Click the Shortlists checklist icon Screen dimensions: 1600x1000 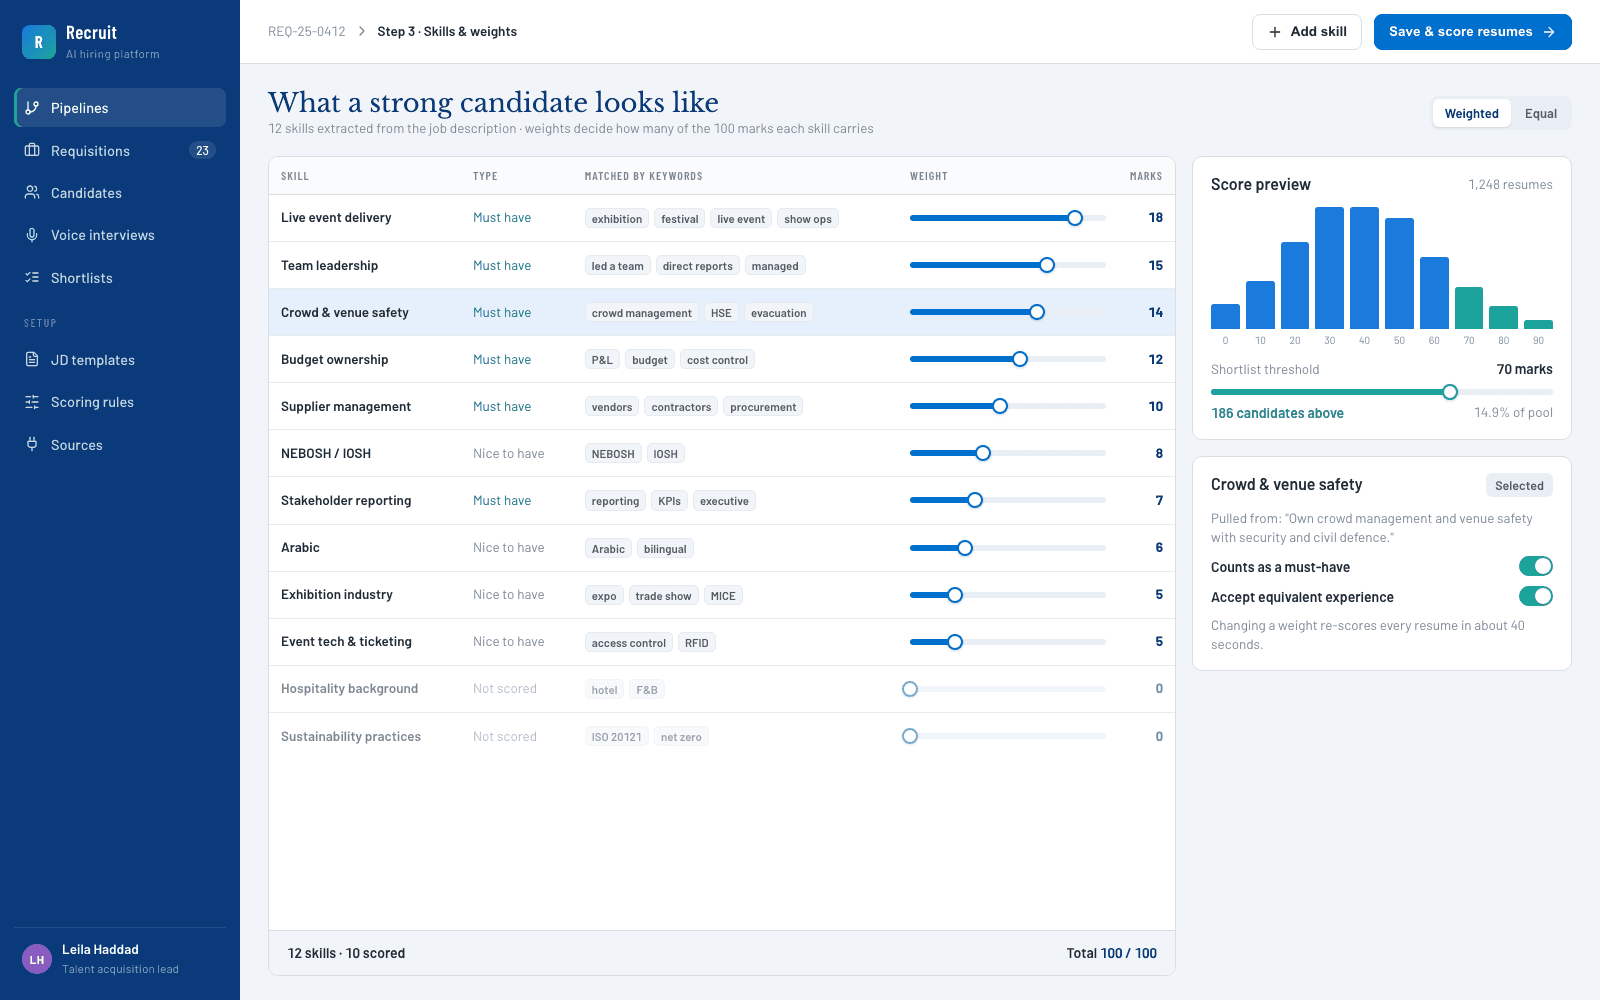click(x=32, y=277)
